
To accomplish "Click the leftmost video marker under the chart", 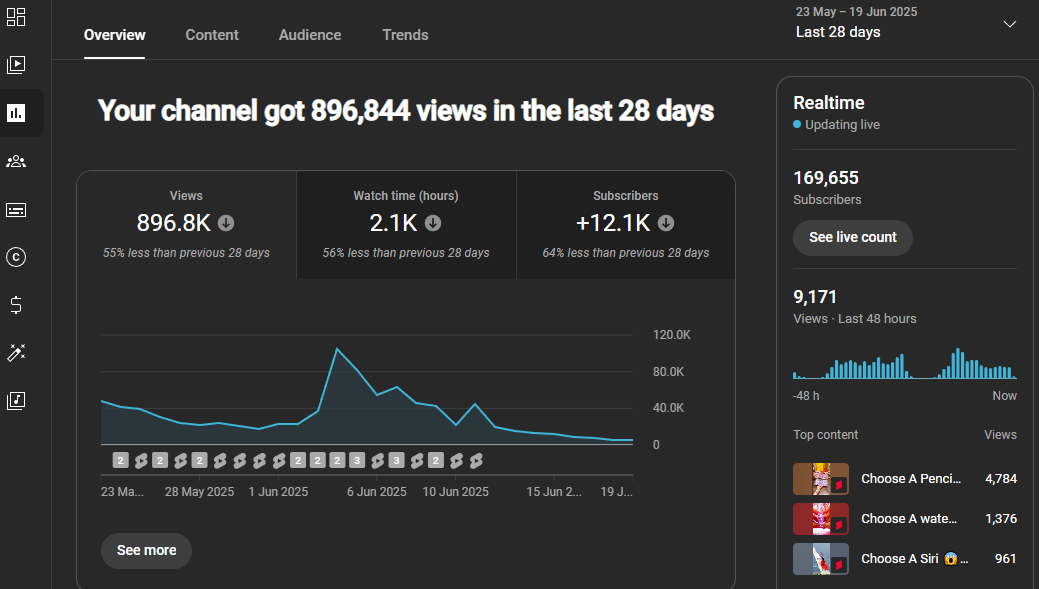I will [121, 461].
